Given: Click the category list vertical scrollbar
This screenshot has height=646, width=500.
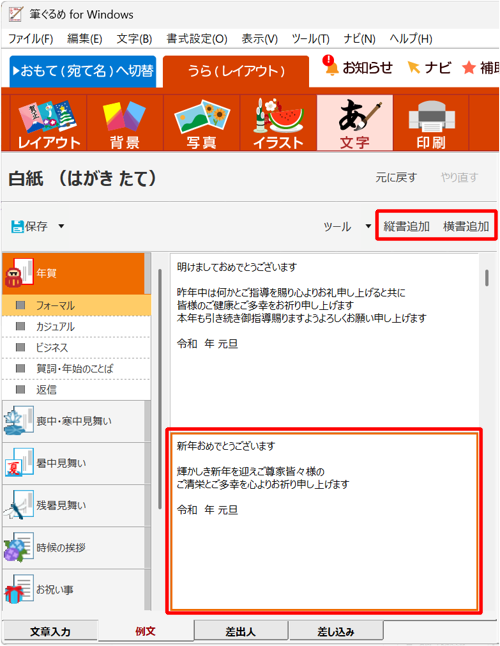Looking at the screenshot, I should pyautogui.click(x=160, y=389).
